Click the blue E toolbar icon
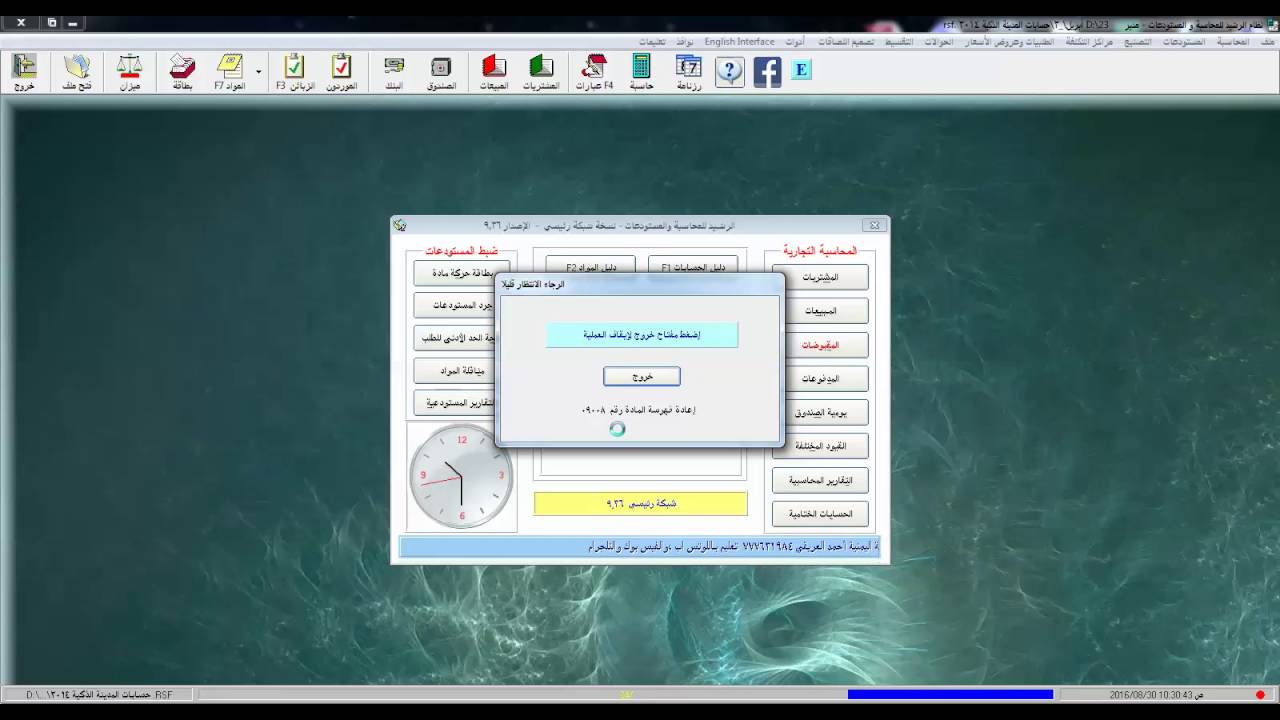Image resolution: width=1280 pixels, height=720 pixels. tap(800, 70)
